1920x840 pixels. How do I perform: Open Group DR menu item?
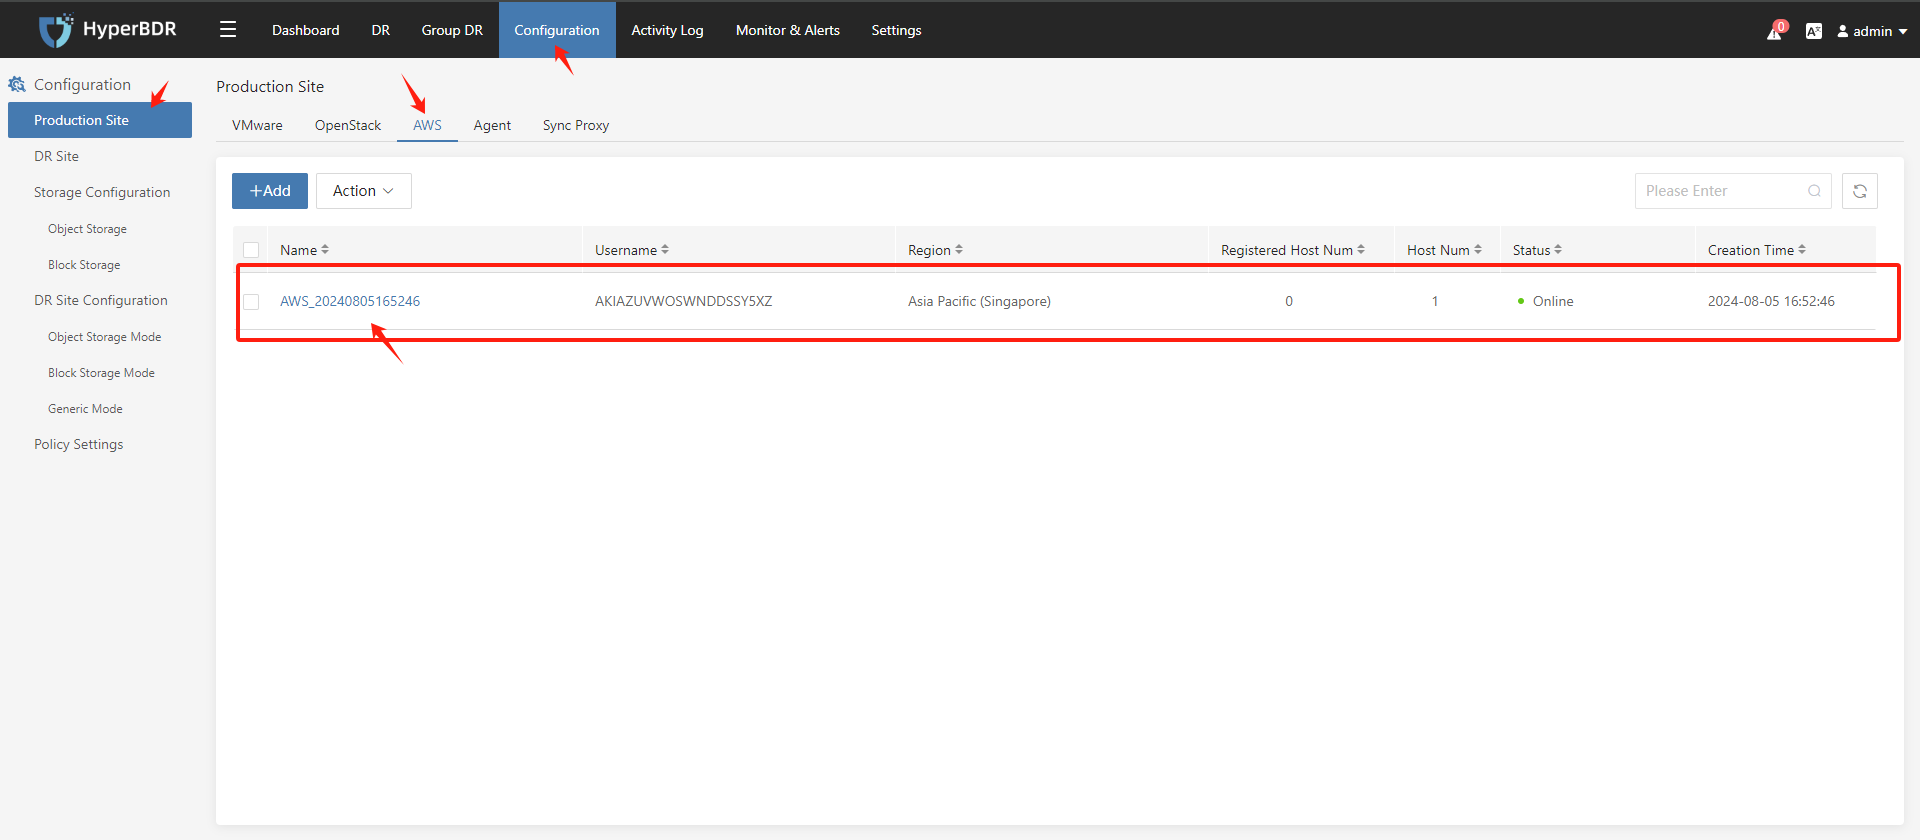[452, 30]
